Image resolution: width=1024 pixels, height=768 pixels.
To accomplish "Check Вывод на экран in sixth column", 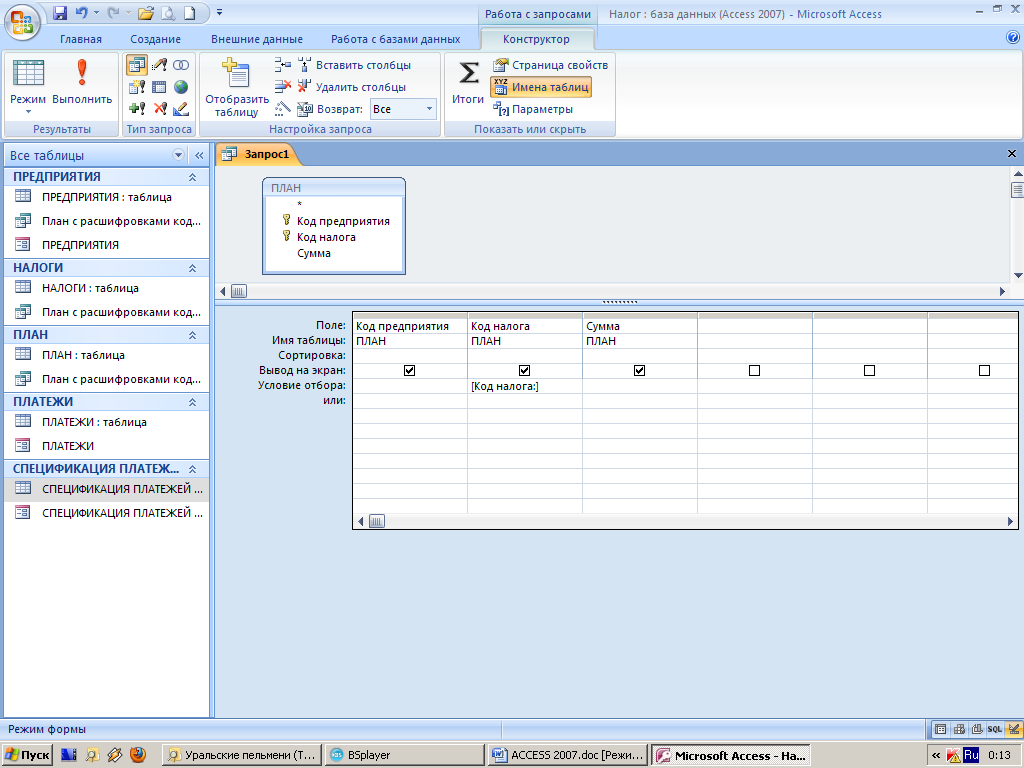I will (x=984, y=370).
